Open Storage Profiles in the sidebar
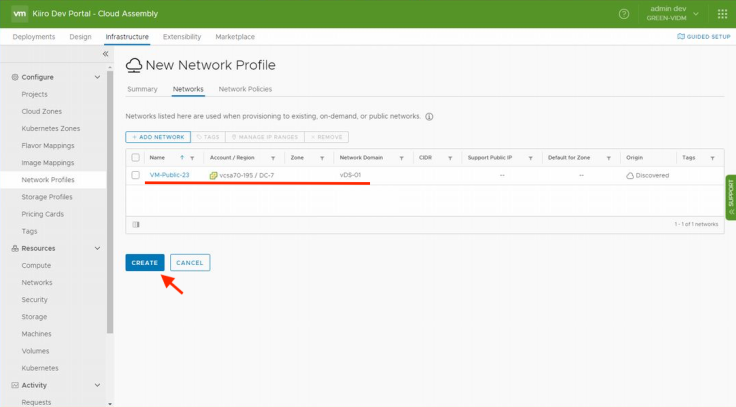The width and height of the screenshot is (736, 407). 47,197
